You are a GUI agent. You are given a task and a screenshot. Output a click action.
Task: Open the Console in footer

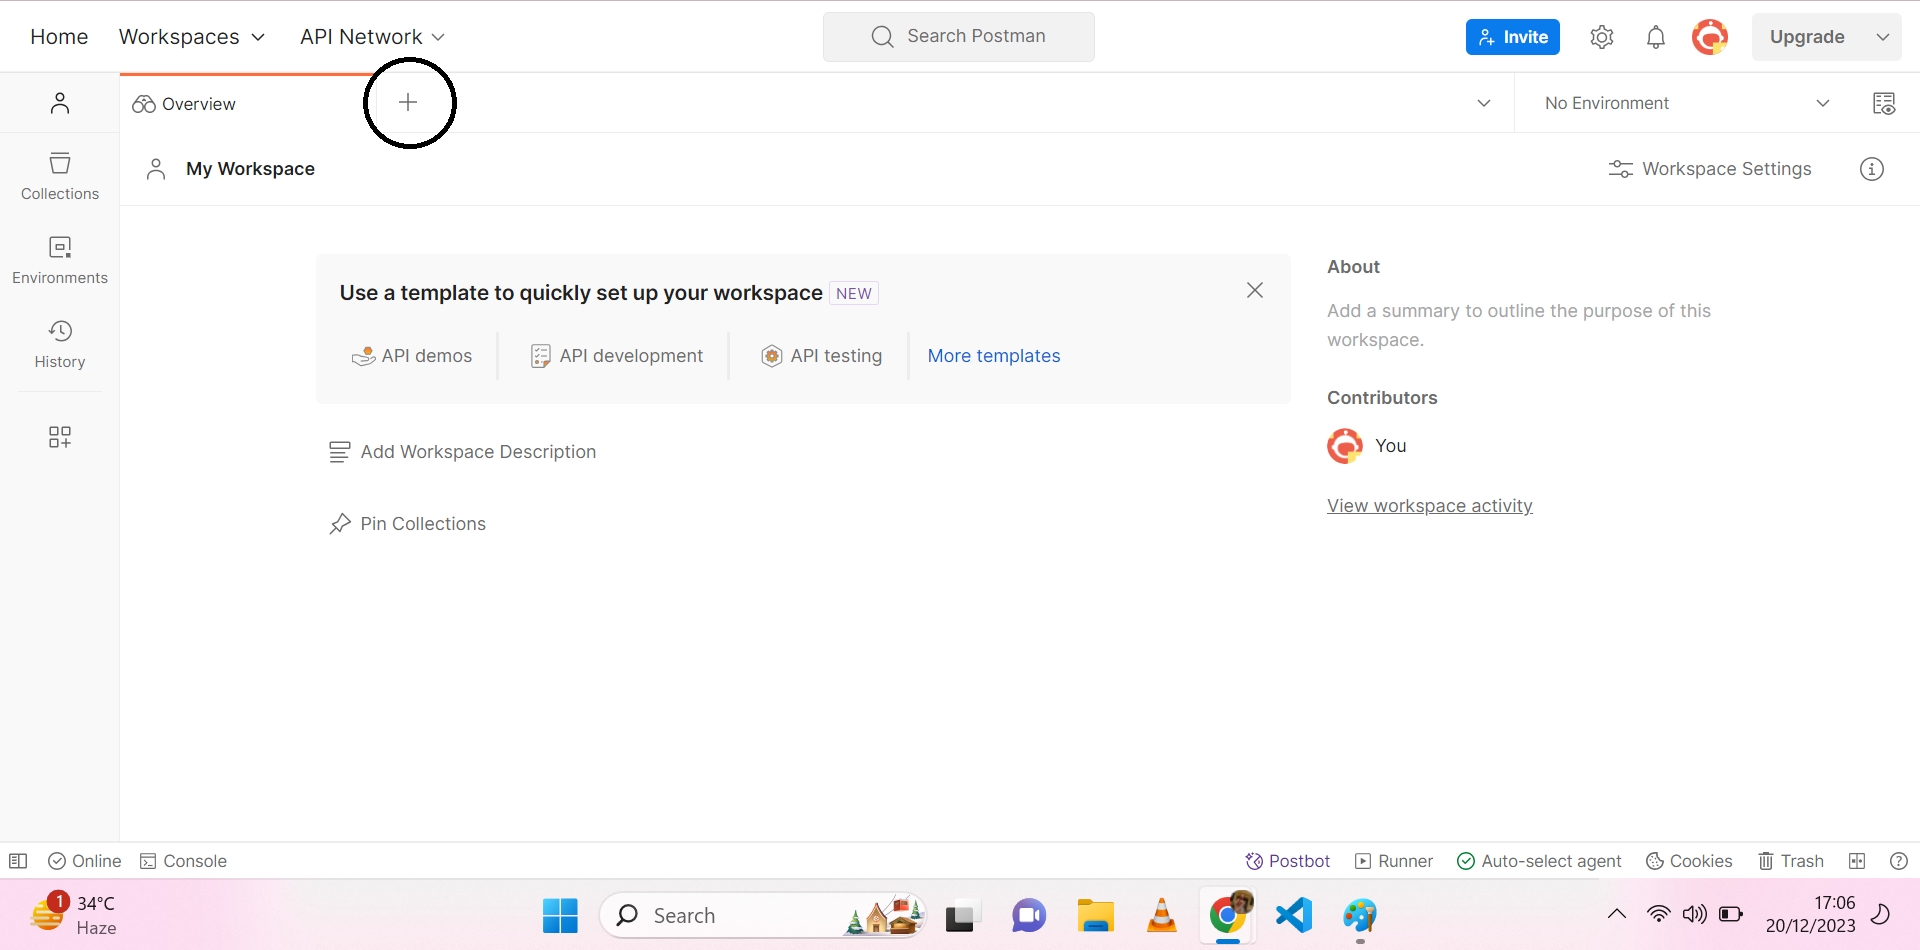tap(184, 861)
